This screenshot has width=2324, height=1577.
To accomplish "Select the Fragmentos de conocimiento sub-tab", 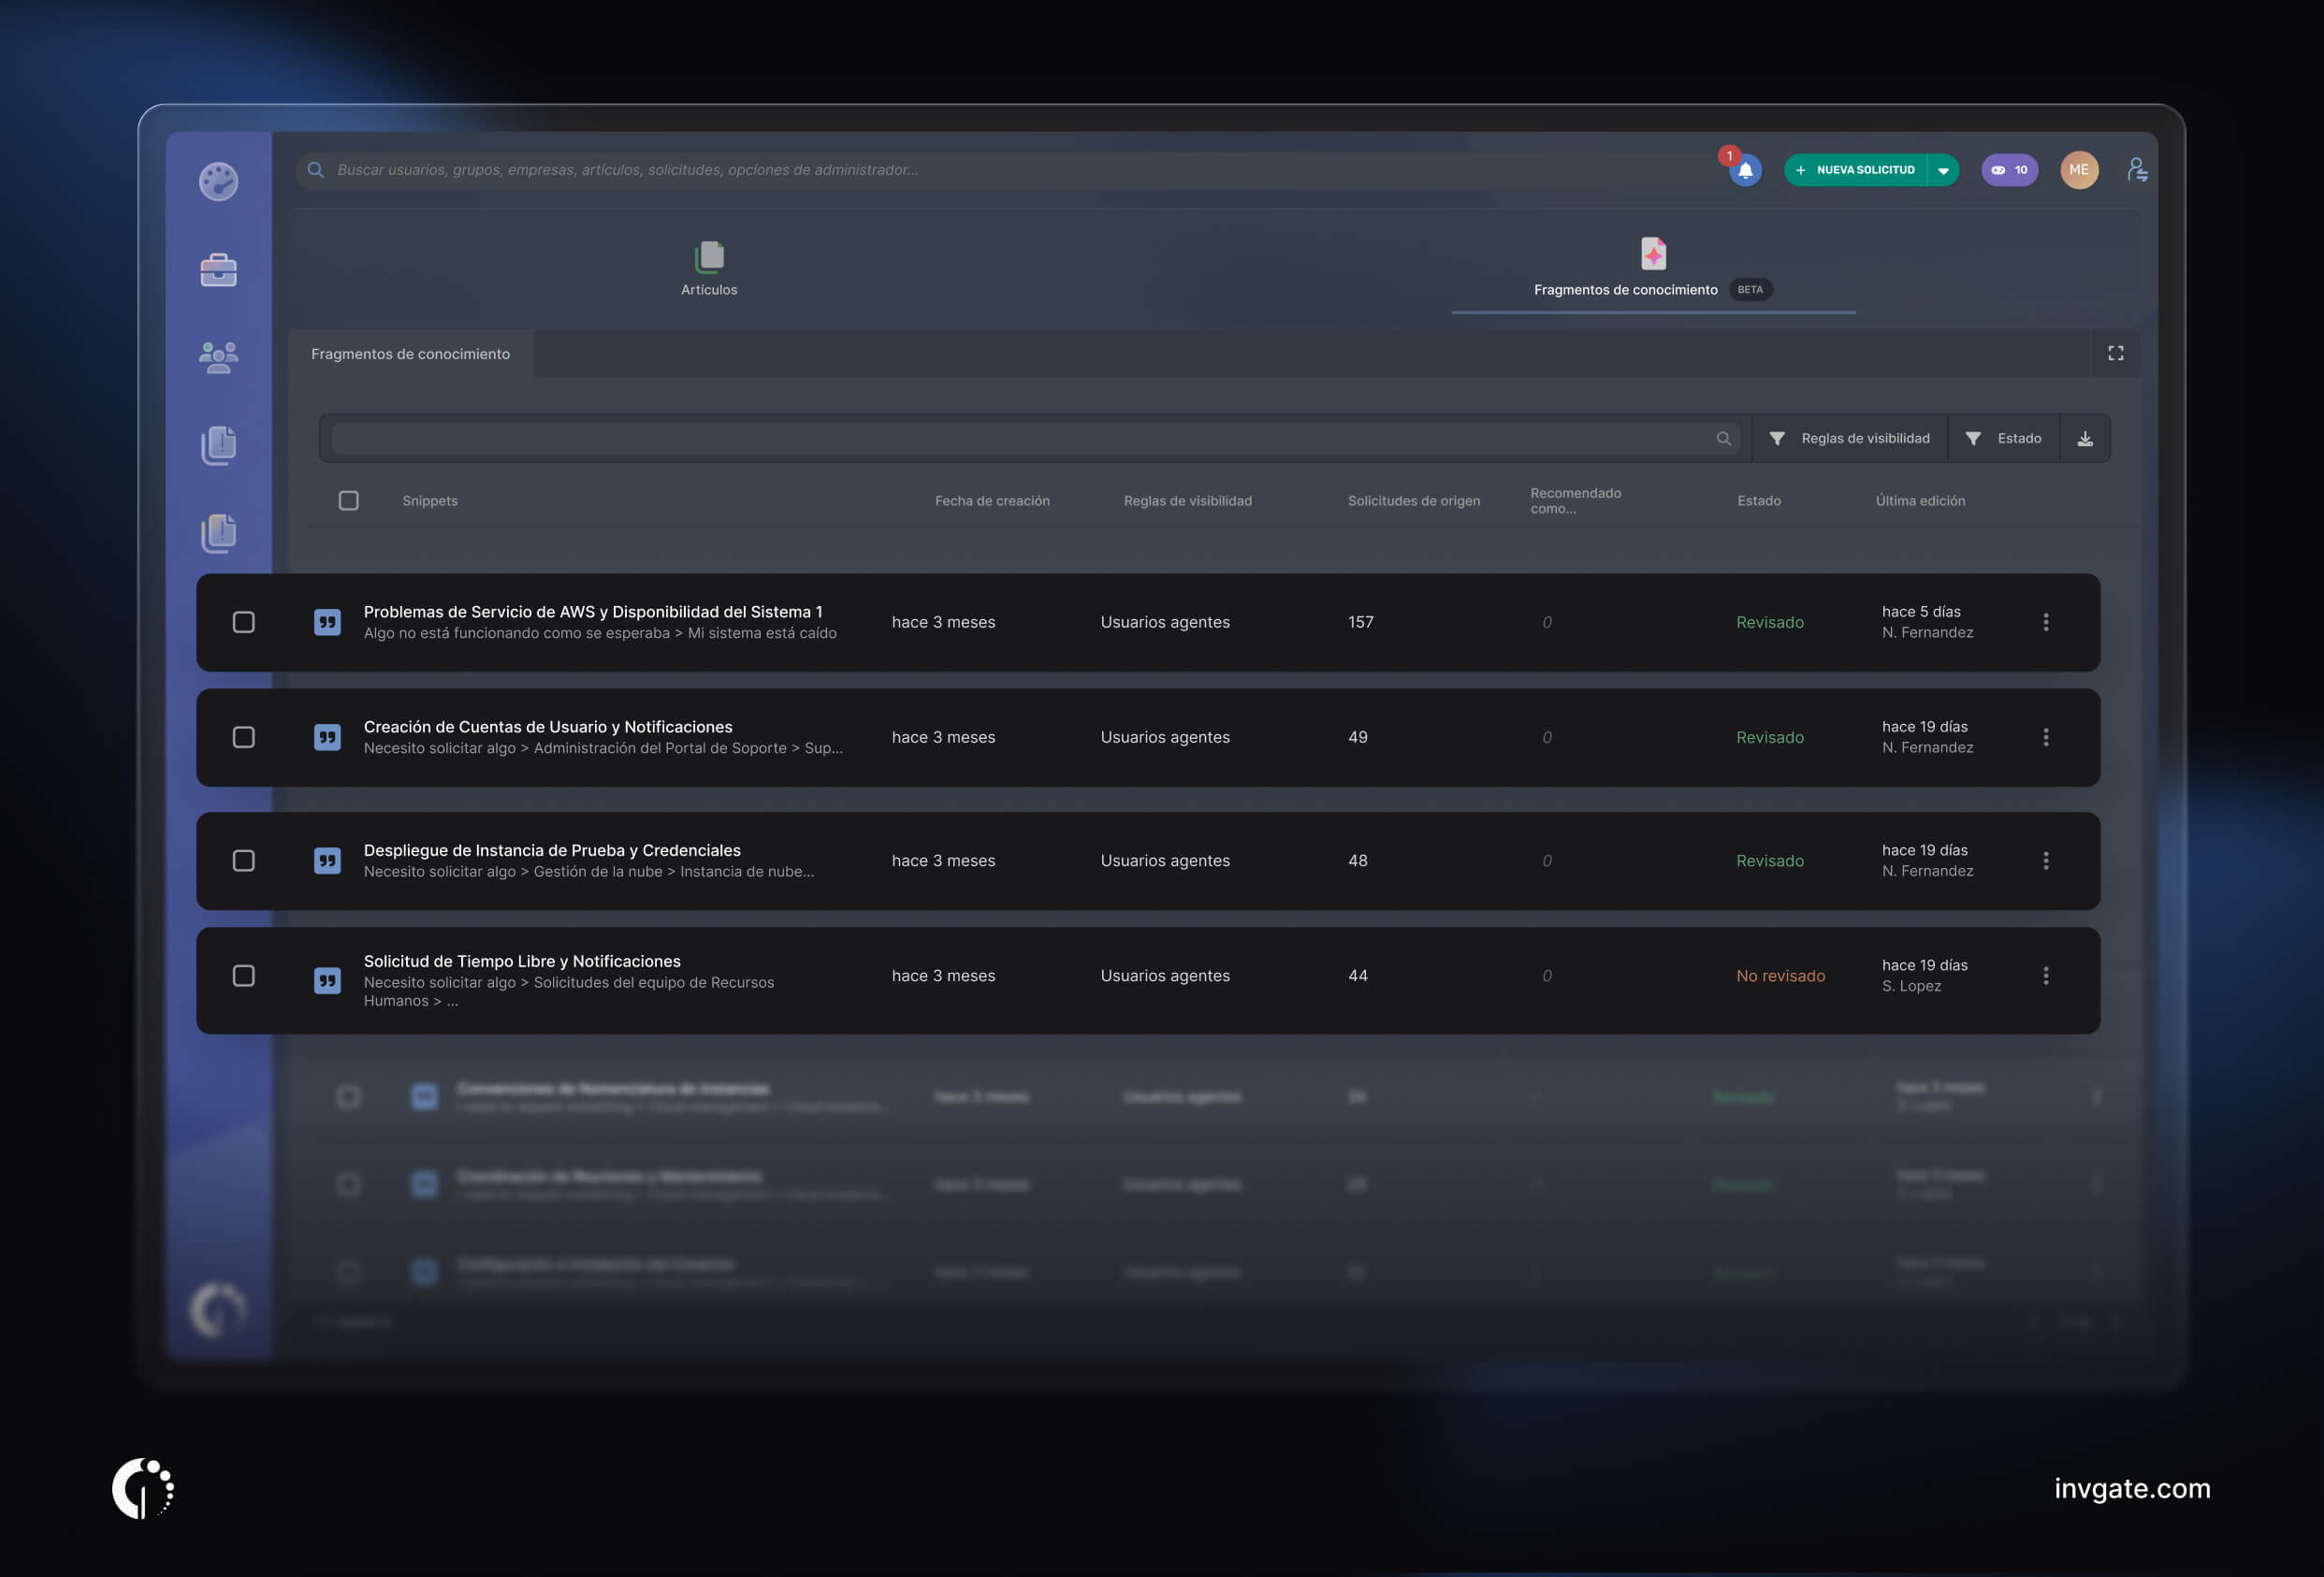I will tap(410, 354).
